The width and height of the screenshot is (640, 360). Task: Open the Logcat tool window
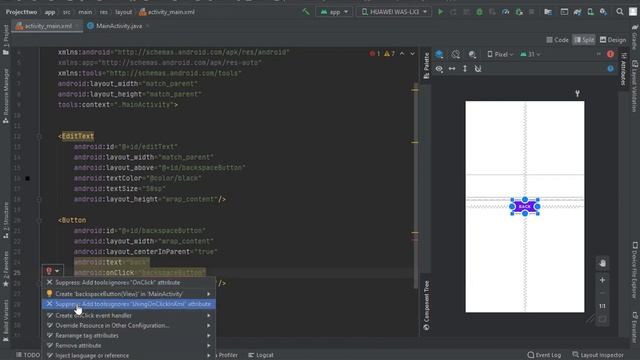261,355
